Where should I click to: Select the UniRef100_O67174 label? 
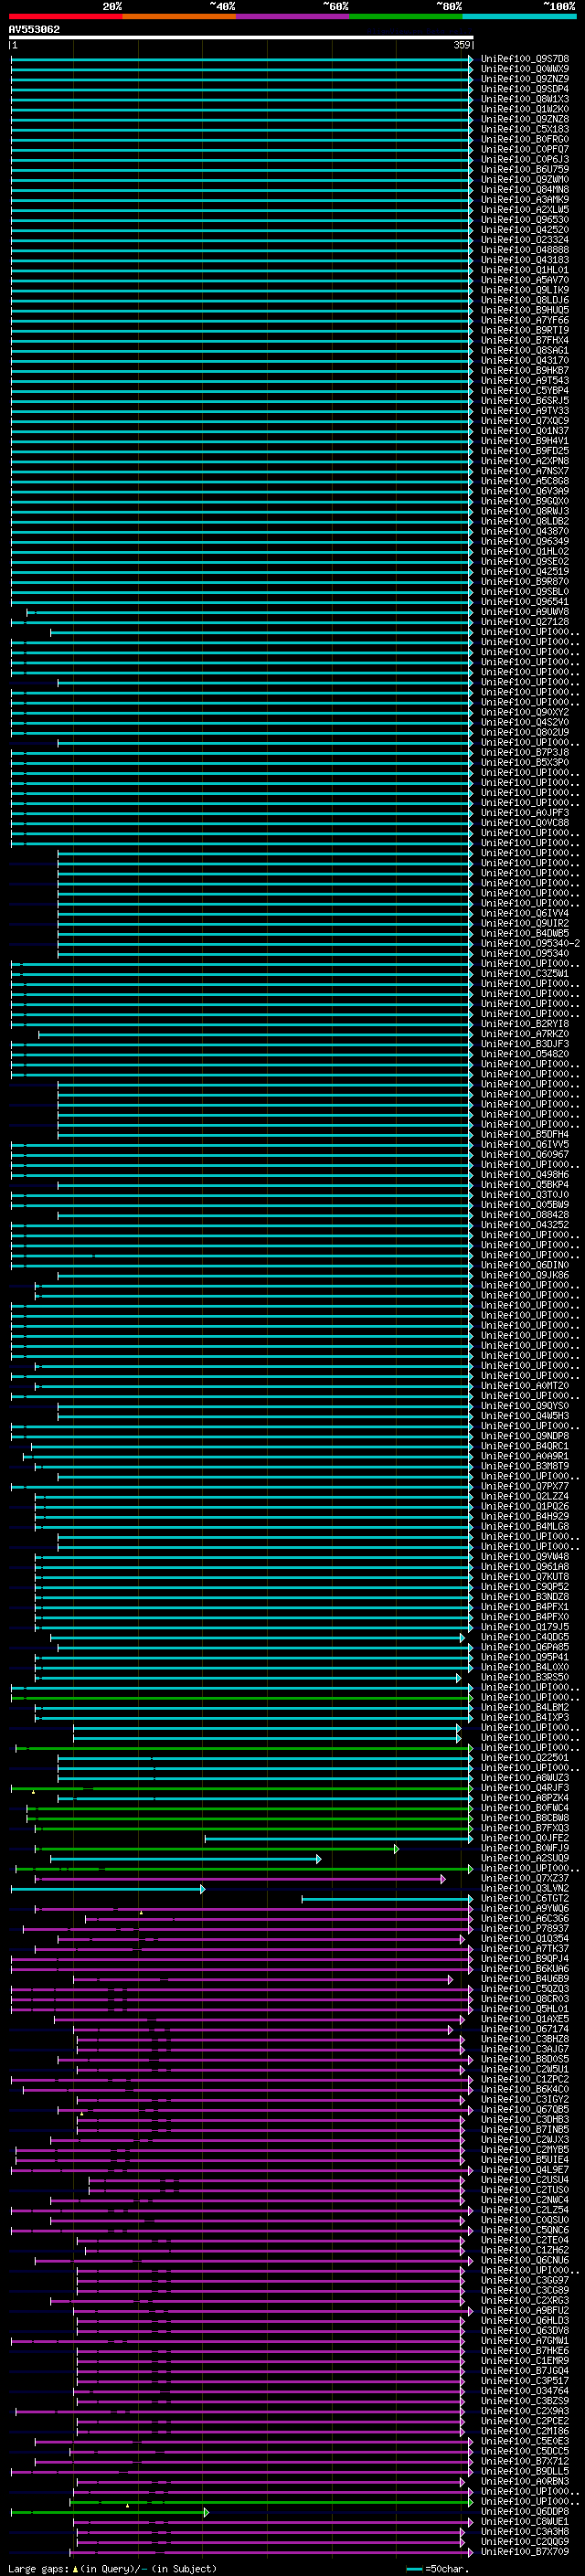point(525,2030)
